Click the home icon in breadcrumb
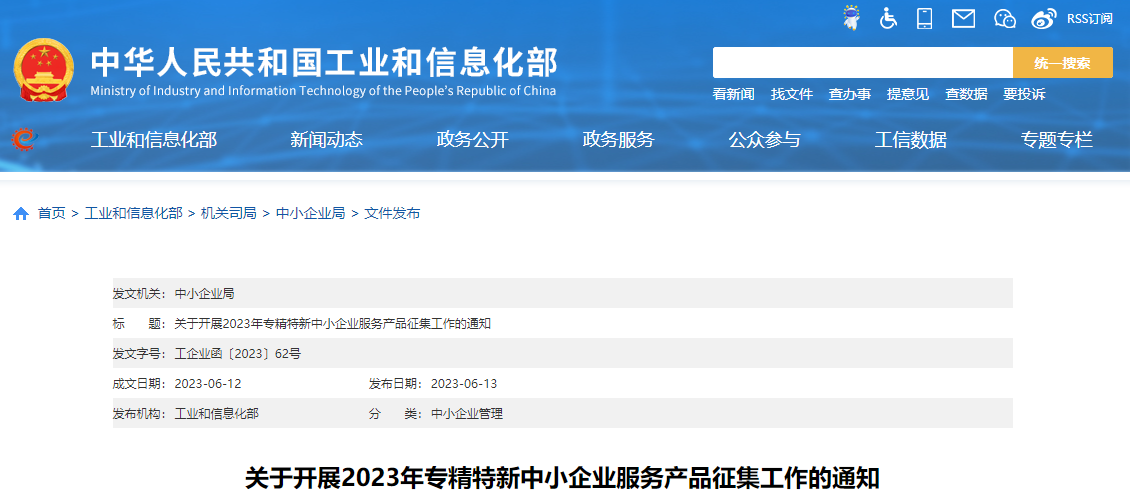This screenshot has height=496, width=1130. (x=21, y=213)
